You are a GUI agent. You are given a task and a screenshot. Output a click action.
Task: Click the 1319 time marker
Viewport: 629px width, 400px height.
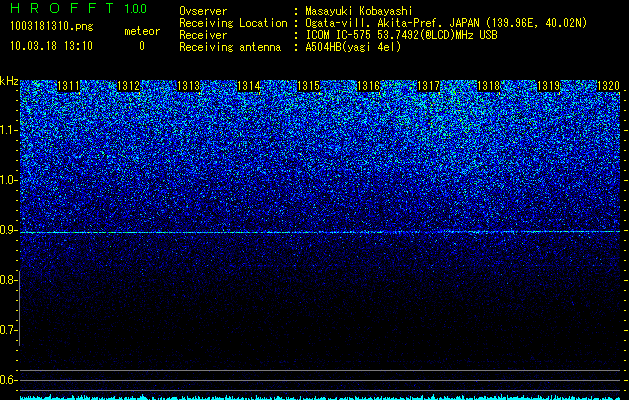pos(548,86)
